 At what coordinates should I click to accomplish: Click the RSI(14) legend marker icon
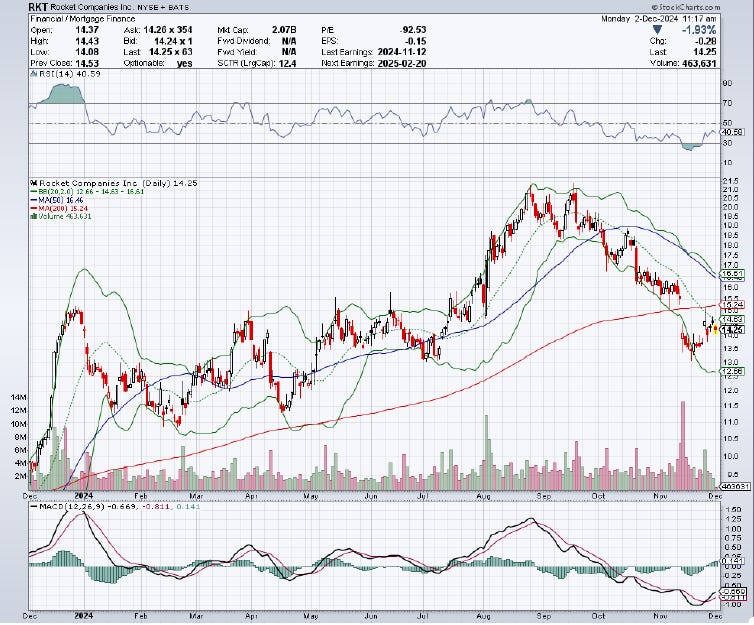[x=33, y=74]
